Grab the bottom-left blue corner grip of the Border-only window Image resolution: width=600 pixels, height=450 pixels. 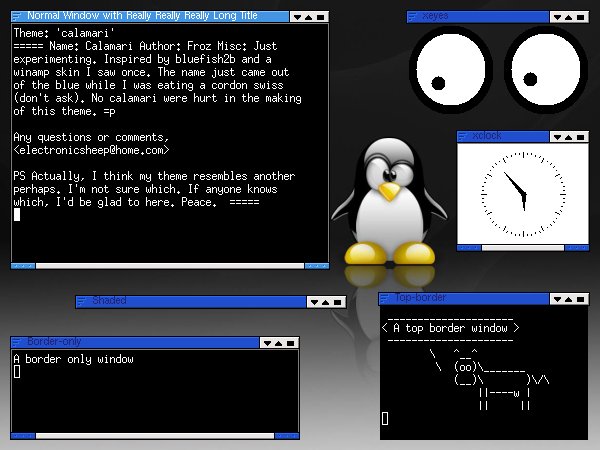(23, 436)
